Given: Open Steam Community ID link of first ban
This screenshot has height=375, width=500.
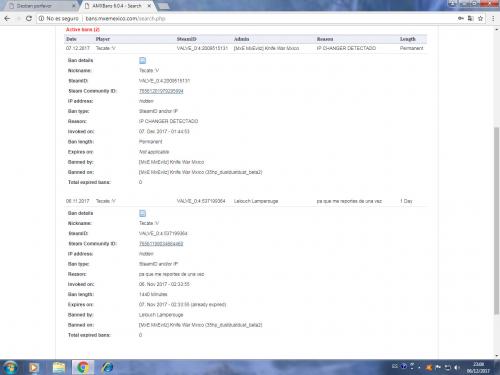Looking at the screenshot, I should [161, 91].
